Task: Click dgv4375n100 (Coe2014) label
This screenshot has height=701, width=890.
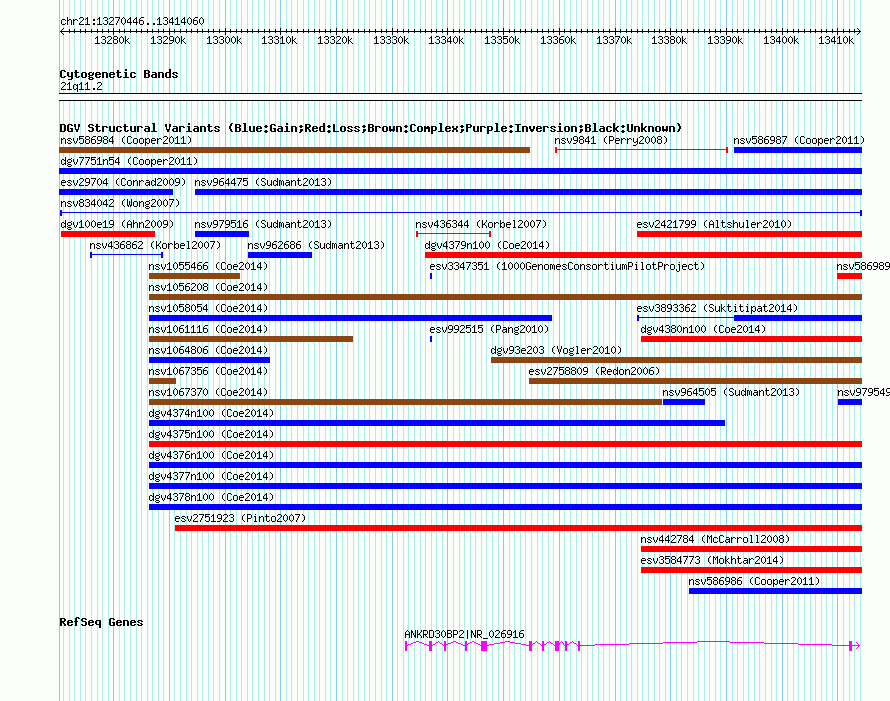Action: click(x=211, y=434)
